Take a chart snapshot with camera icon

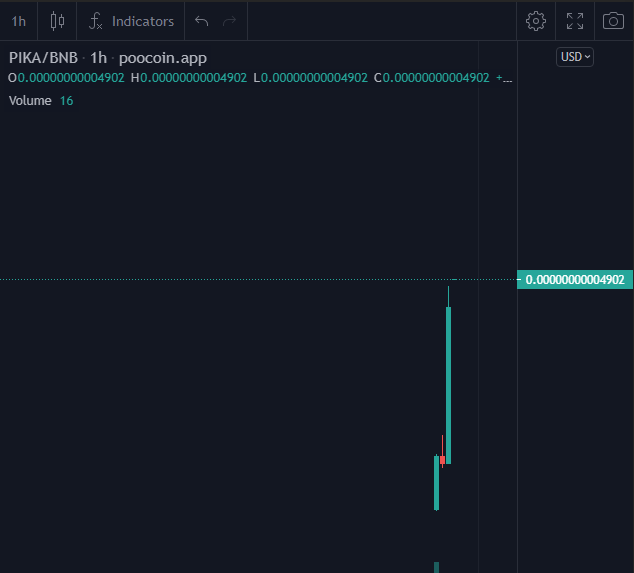coord(613,21)
